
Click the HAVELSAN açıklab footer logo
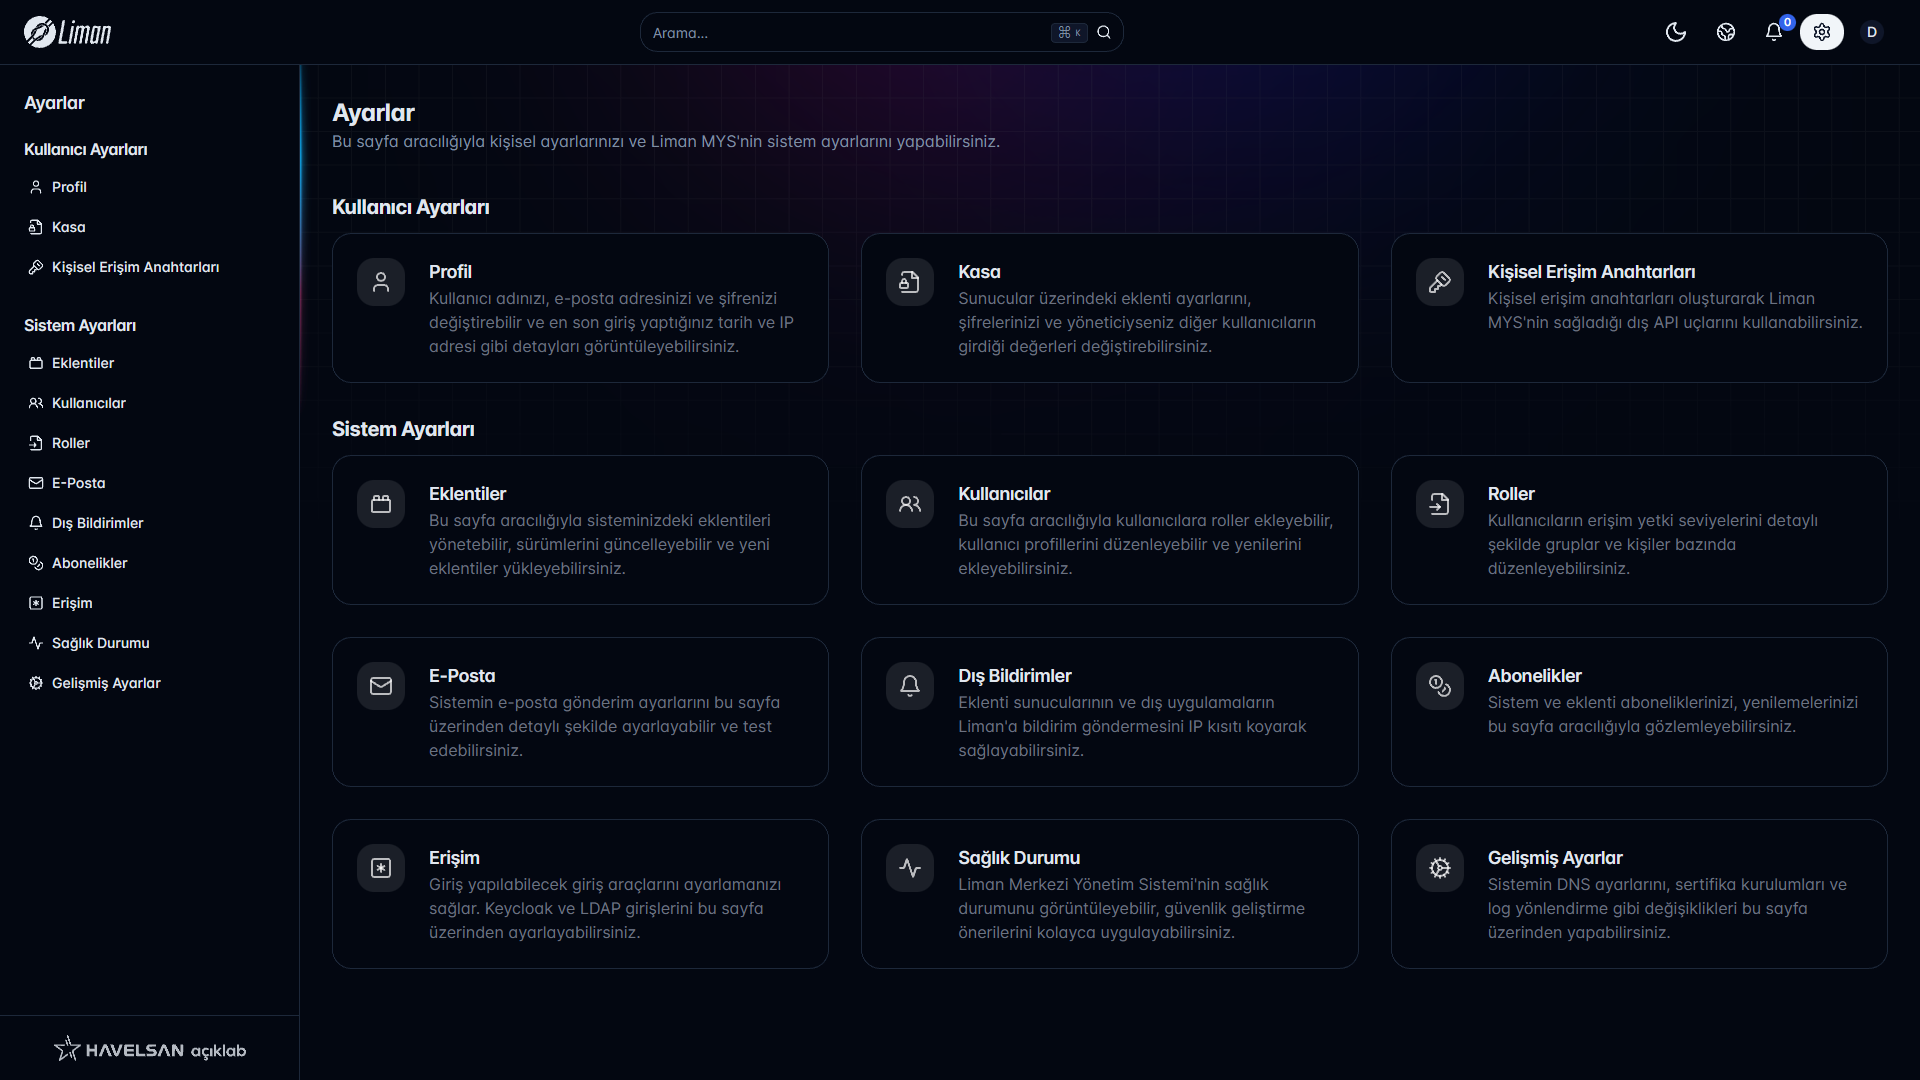150,1049
